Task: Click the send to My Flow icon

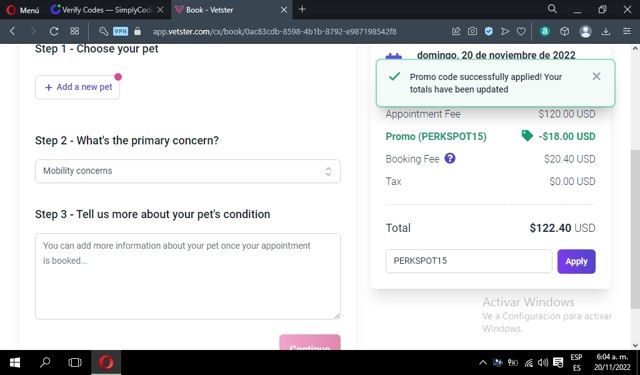Action: click(505, 31)
